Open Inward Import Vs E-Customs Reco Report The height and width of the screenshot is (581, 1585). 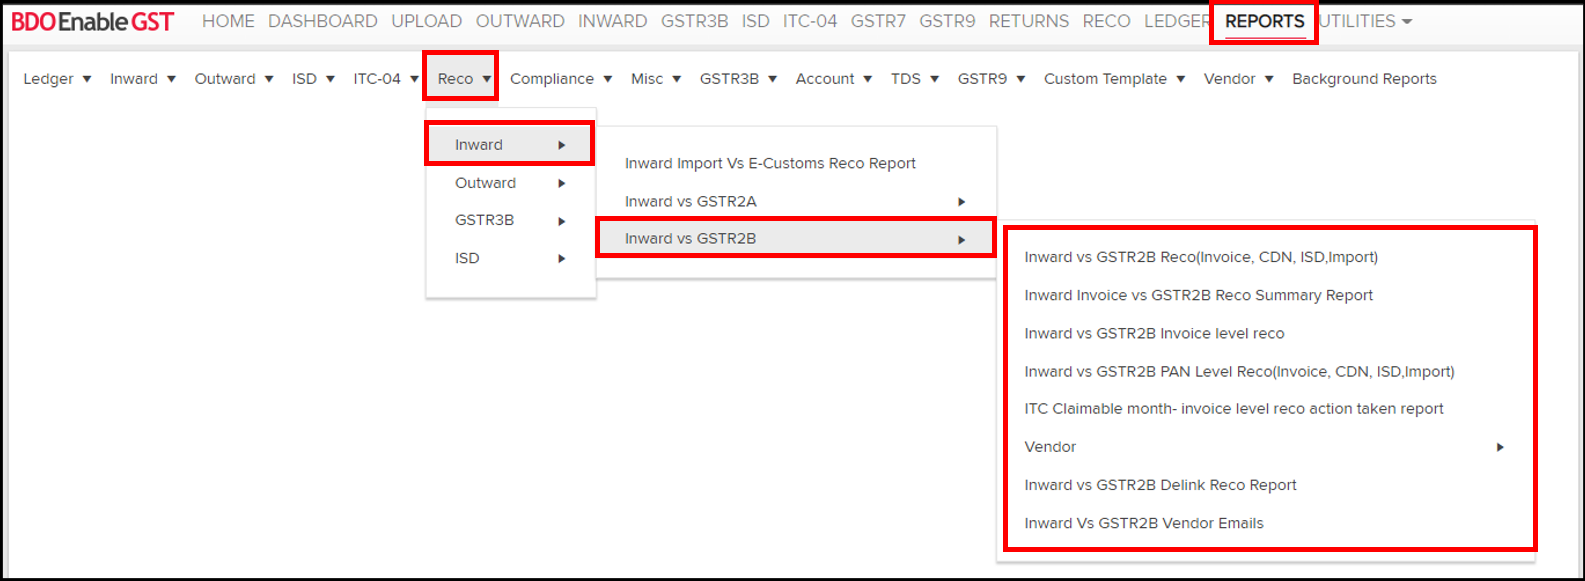(770, 163)
